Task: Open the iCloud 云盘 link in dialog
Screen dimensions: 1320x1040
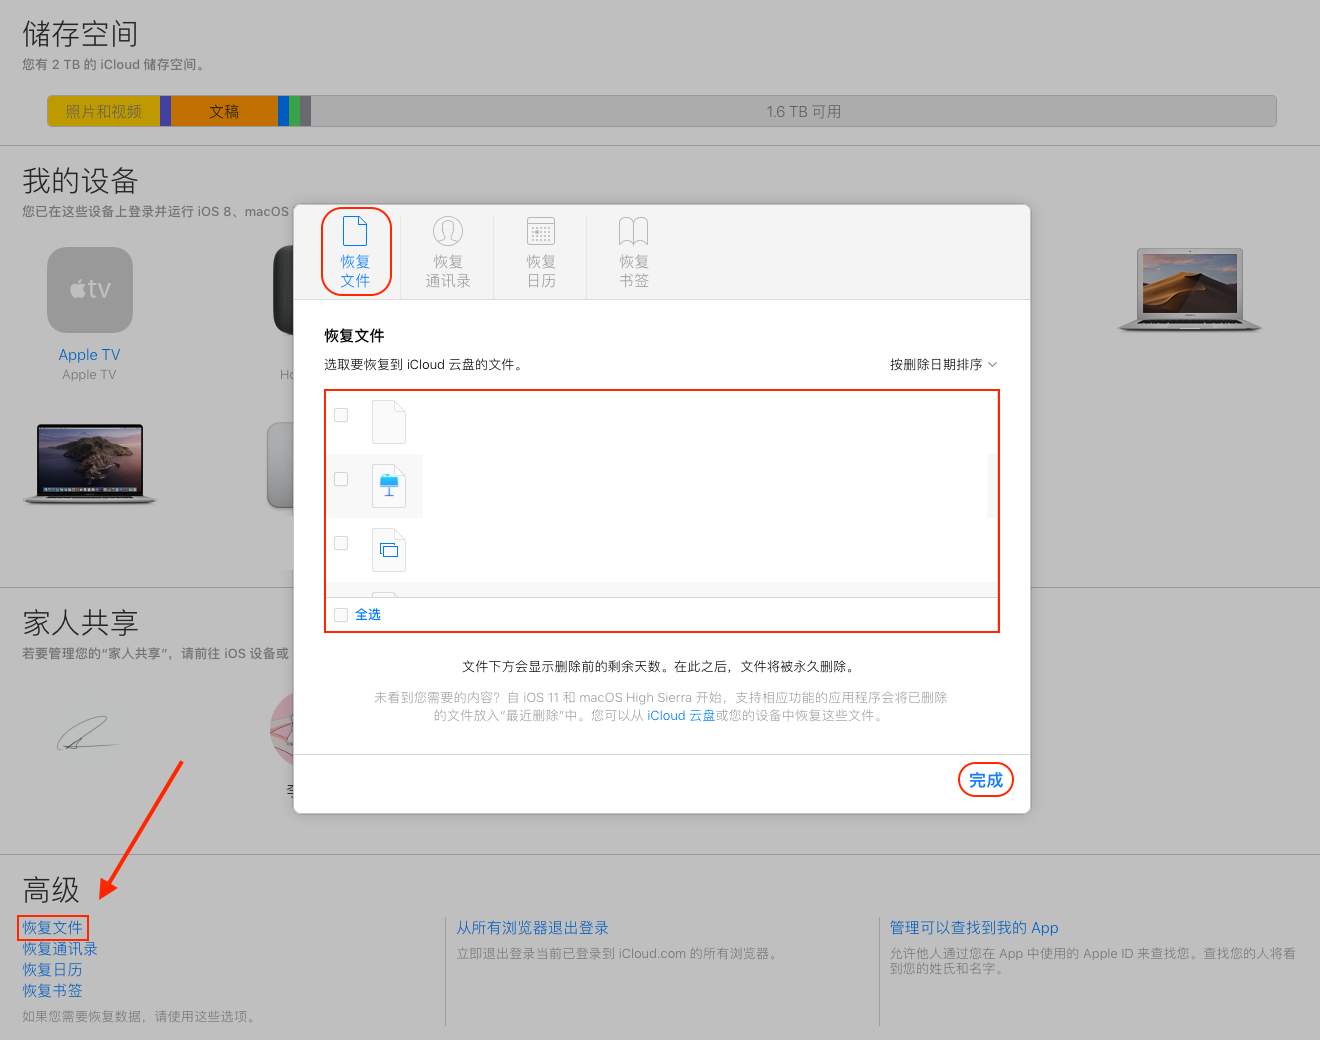Action: [x=680, y=716]
